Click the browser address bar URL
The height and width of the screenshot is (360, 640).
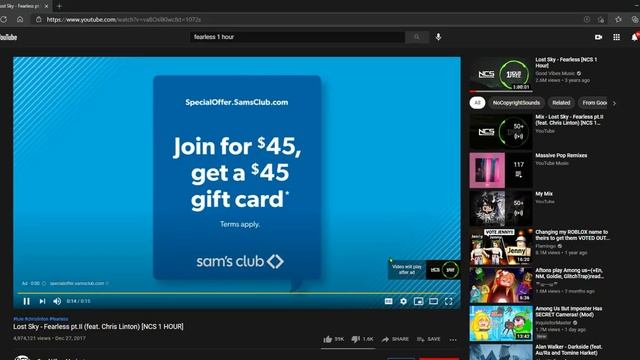[124, 20]
